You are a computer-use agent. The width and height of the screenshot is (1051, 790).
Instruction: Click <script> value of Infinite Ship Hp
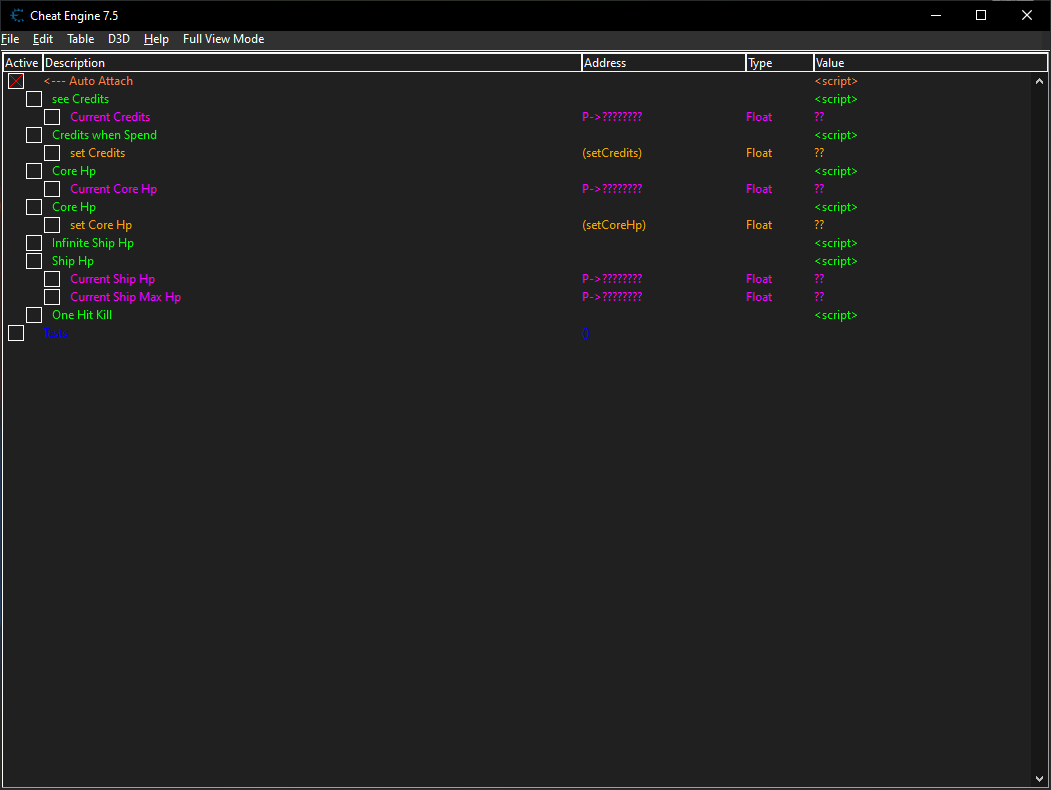click(836, 243)
